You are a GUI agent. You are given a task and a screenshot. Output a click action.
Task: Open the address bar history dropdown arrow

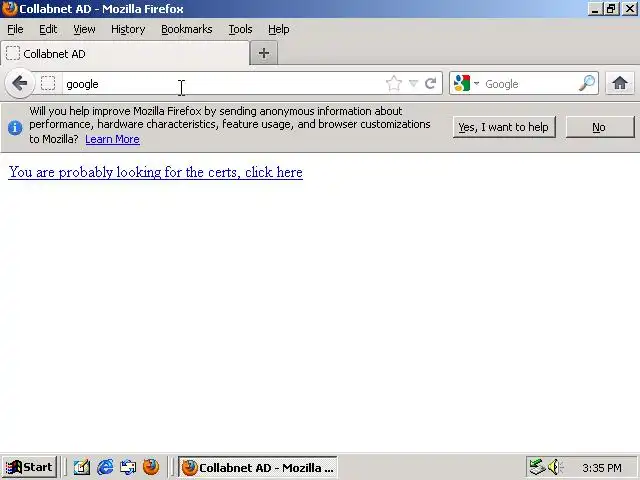pos(413,84)
